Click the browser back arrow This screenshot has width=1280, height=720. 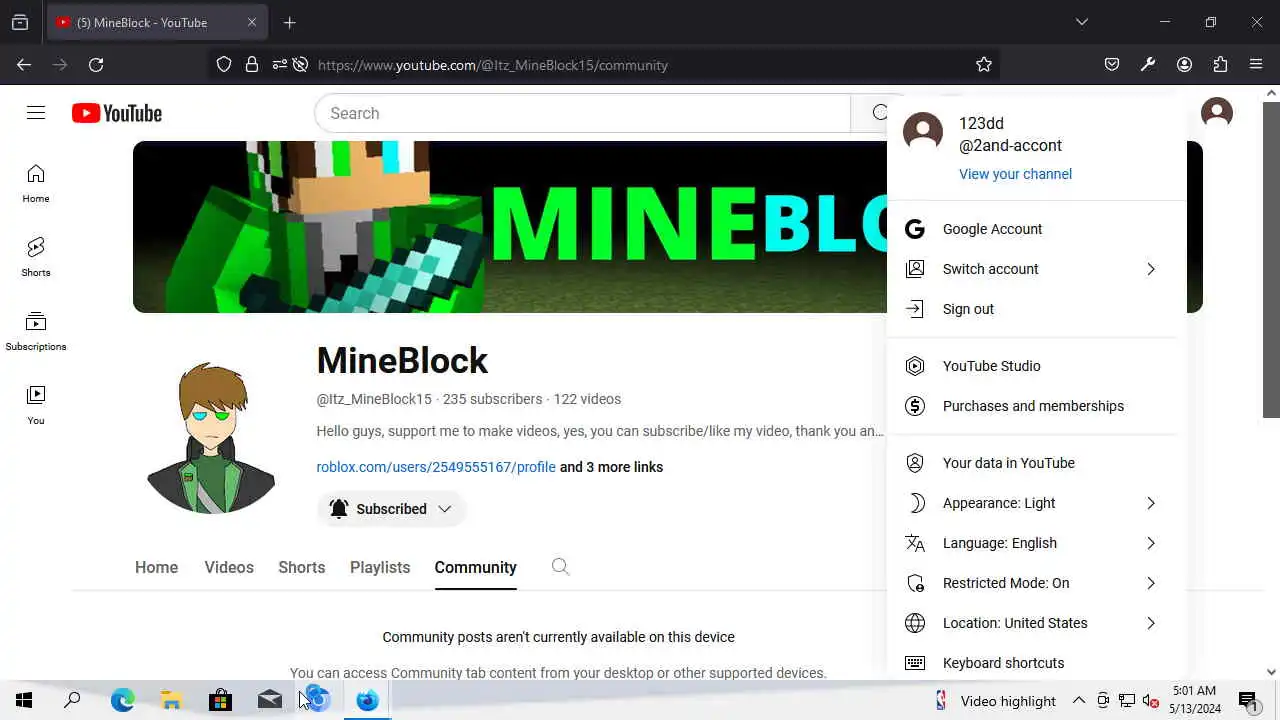tap(24, 64)
